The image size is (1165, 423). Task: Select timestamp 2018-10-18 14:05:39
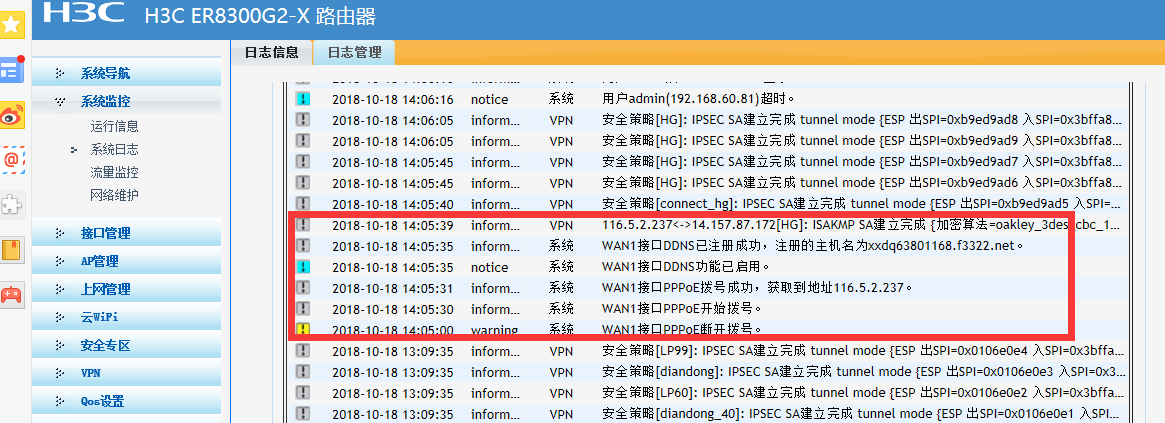tap(392, 225)
